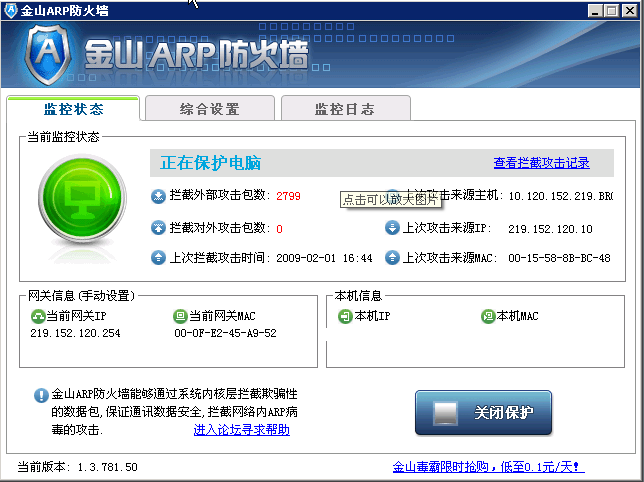Click the green 本机IP icon
The height and width of the screenshot is (482, 644).
coord(345,316)
